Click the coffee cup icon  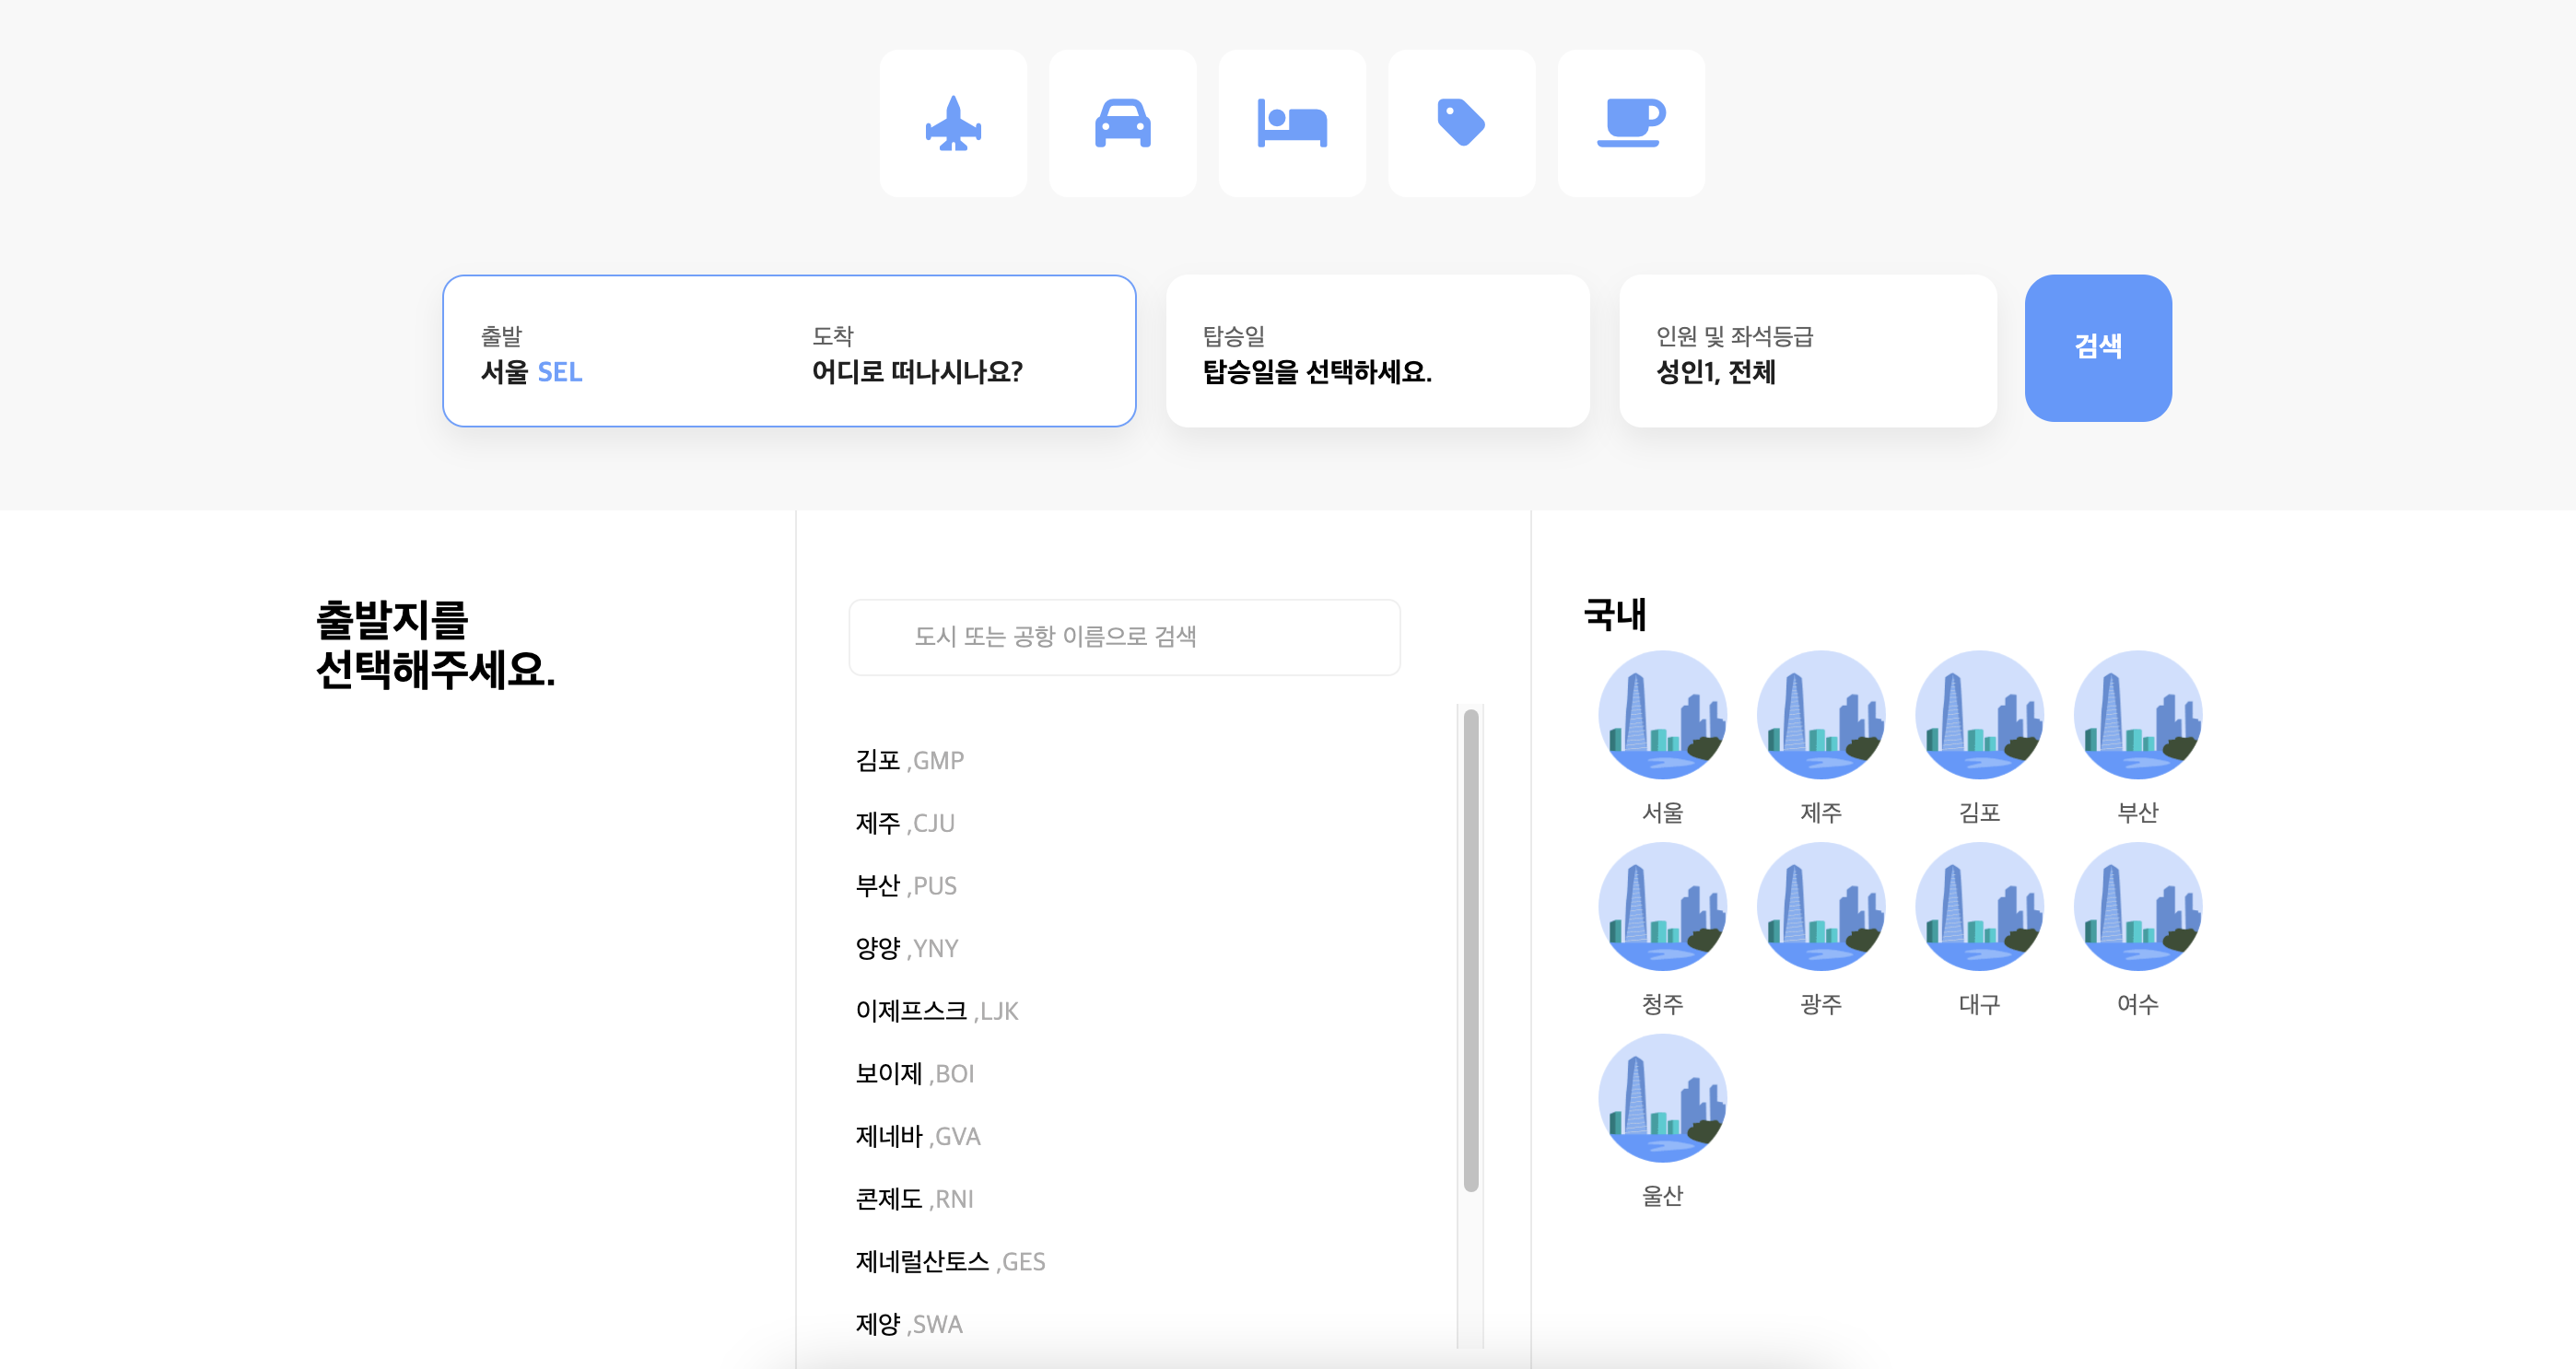[x=1630, y=124]
